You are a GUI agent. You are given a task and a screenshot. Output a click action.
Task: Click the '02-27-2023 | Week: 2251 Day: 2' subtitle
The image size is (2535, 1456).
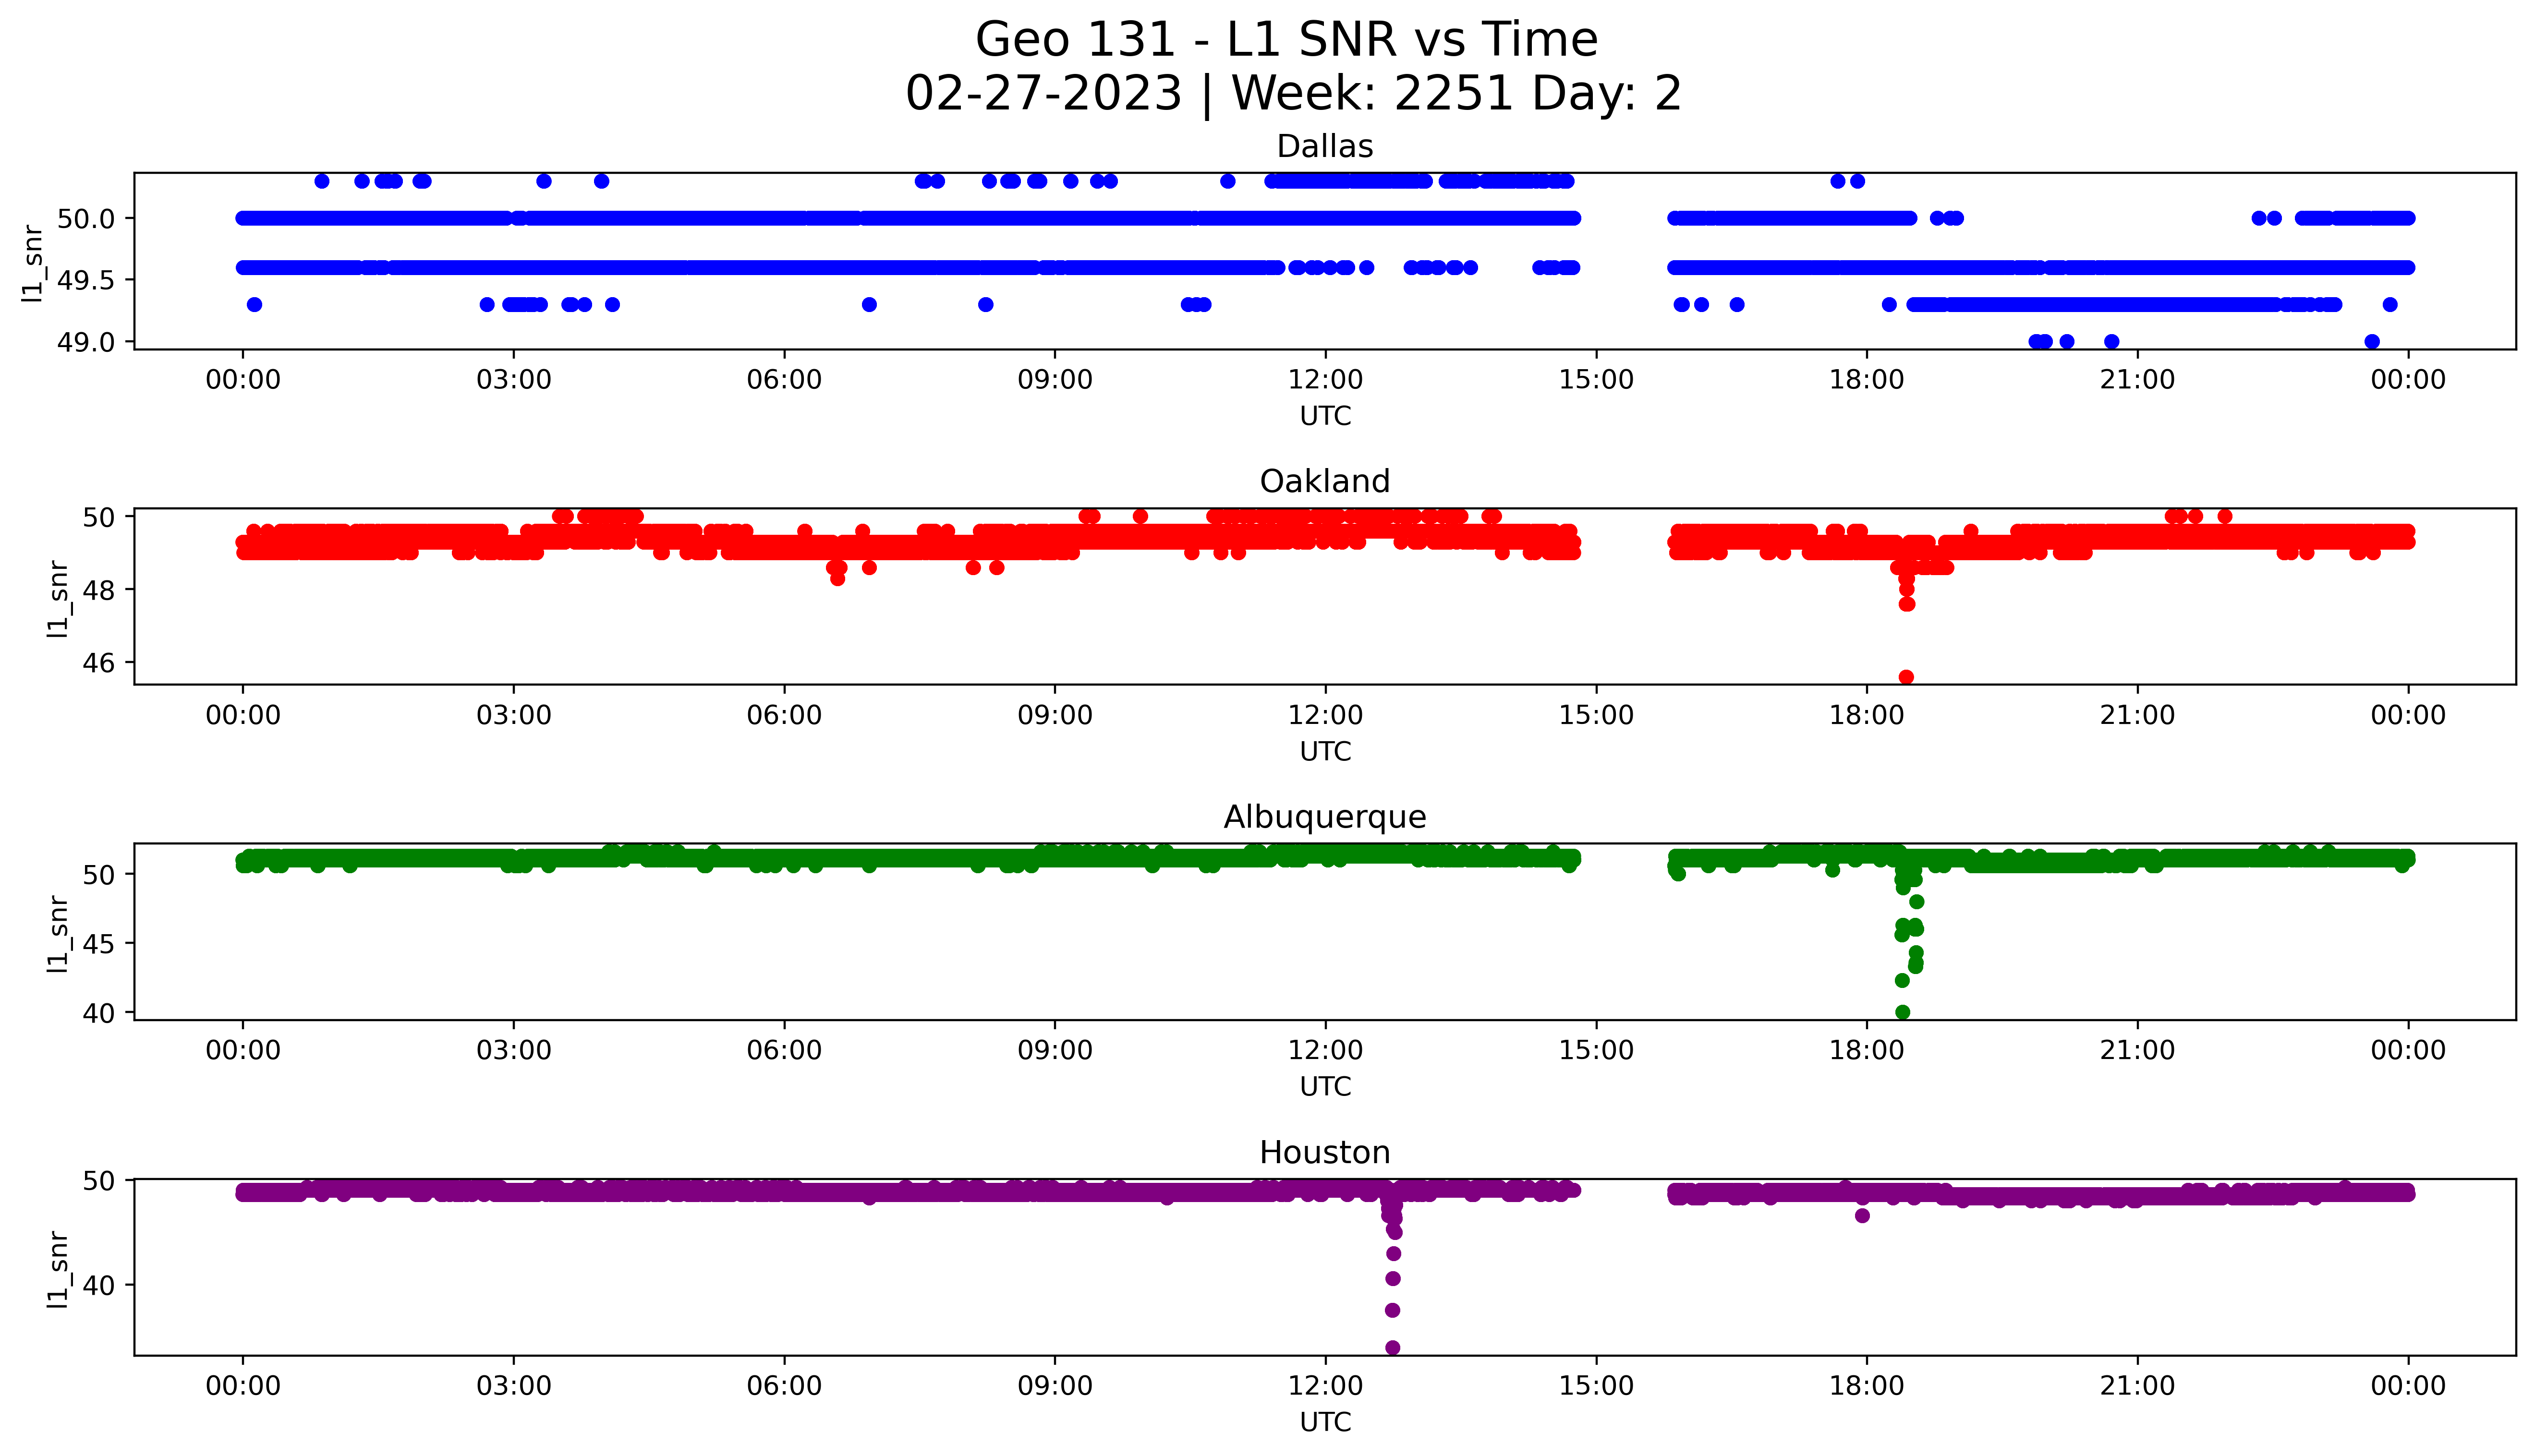point(1293,94)
